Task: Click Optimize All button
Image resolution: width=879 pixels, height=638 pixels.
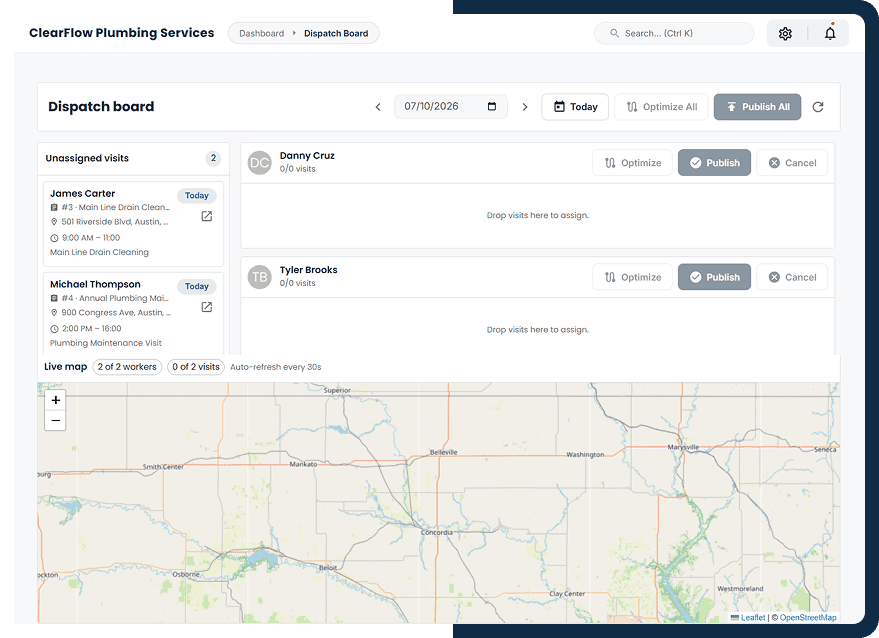Action: (661, 107)
